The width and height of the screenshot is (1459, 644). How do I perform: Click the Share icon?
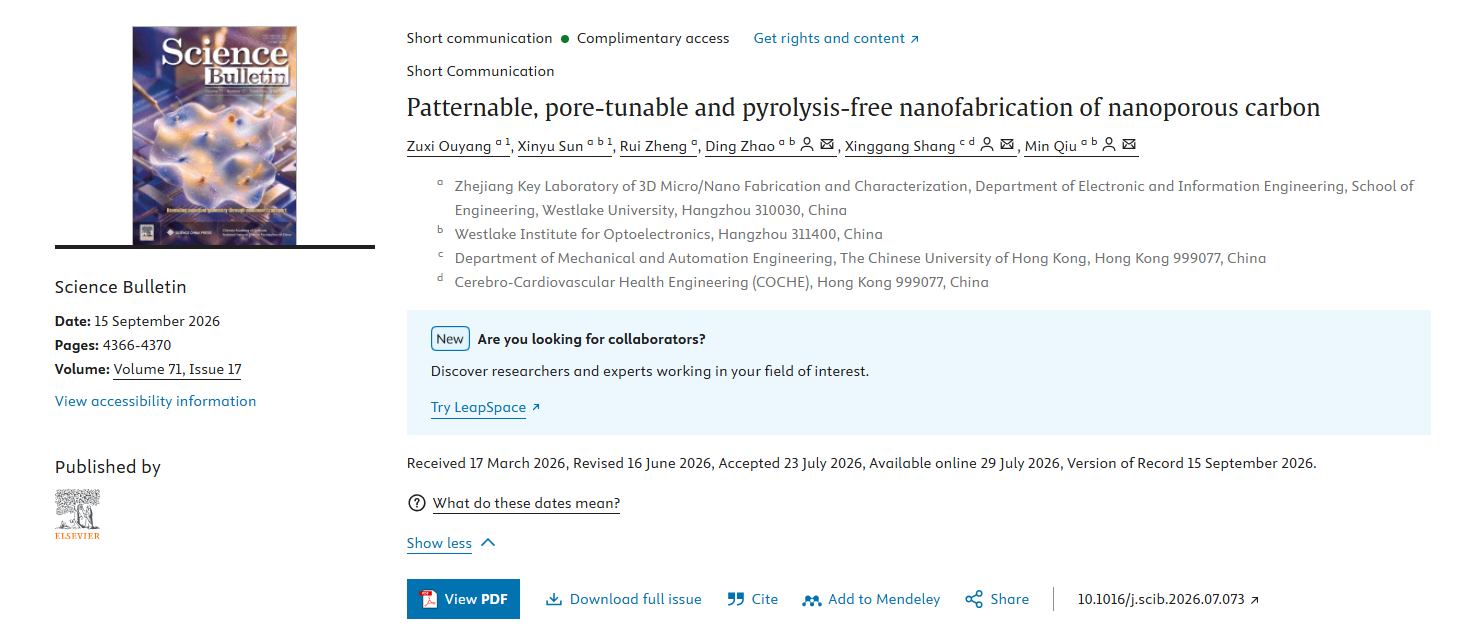pos(974,599)
